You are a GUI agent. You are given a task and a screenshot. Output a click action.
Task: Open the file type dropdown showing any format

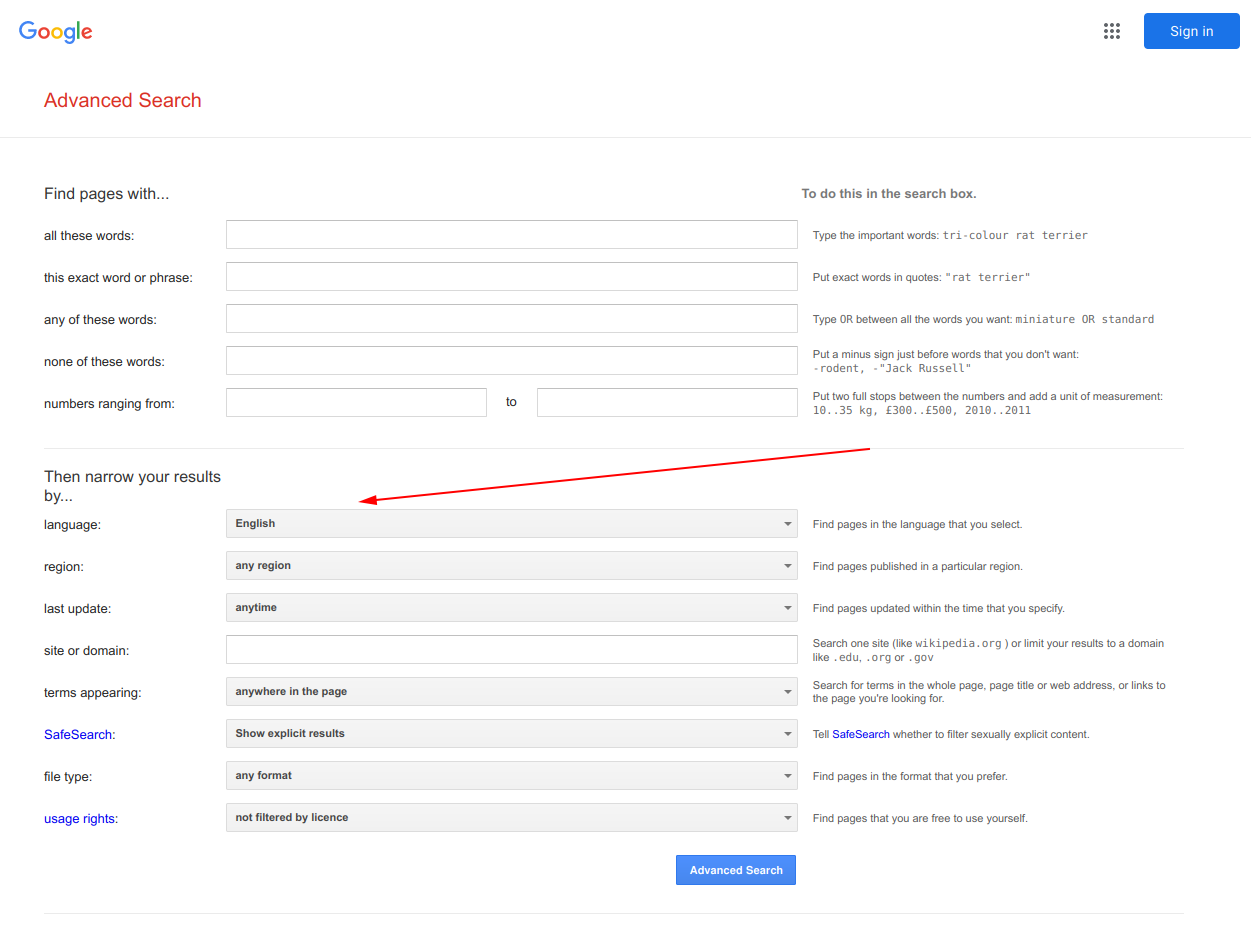coord(512,776)
